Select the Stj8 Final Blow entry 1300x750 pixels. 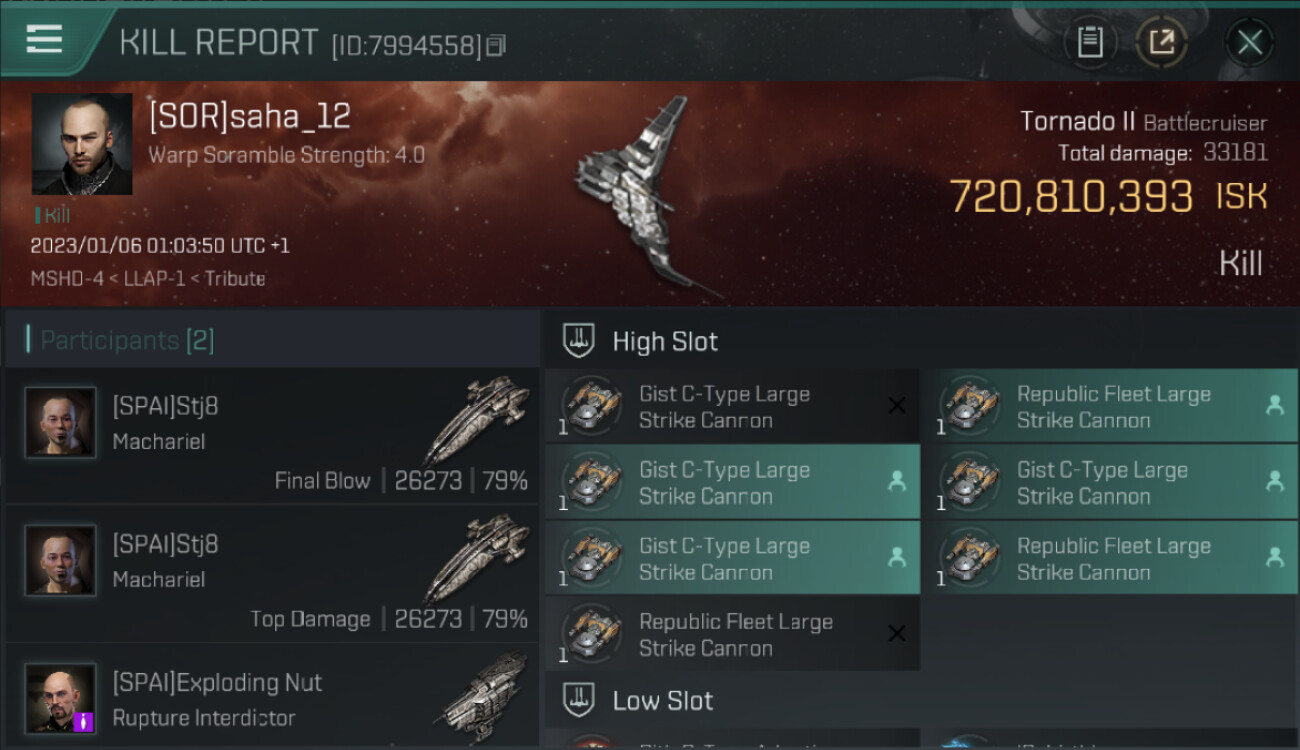pyautogui.click(x=272, y=436)
